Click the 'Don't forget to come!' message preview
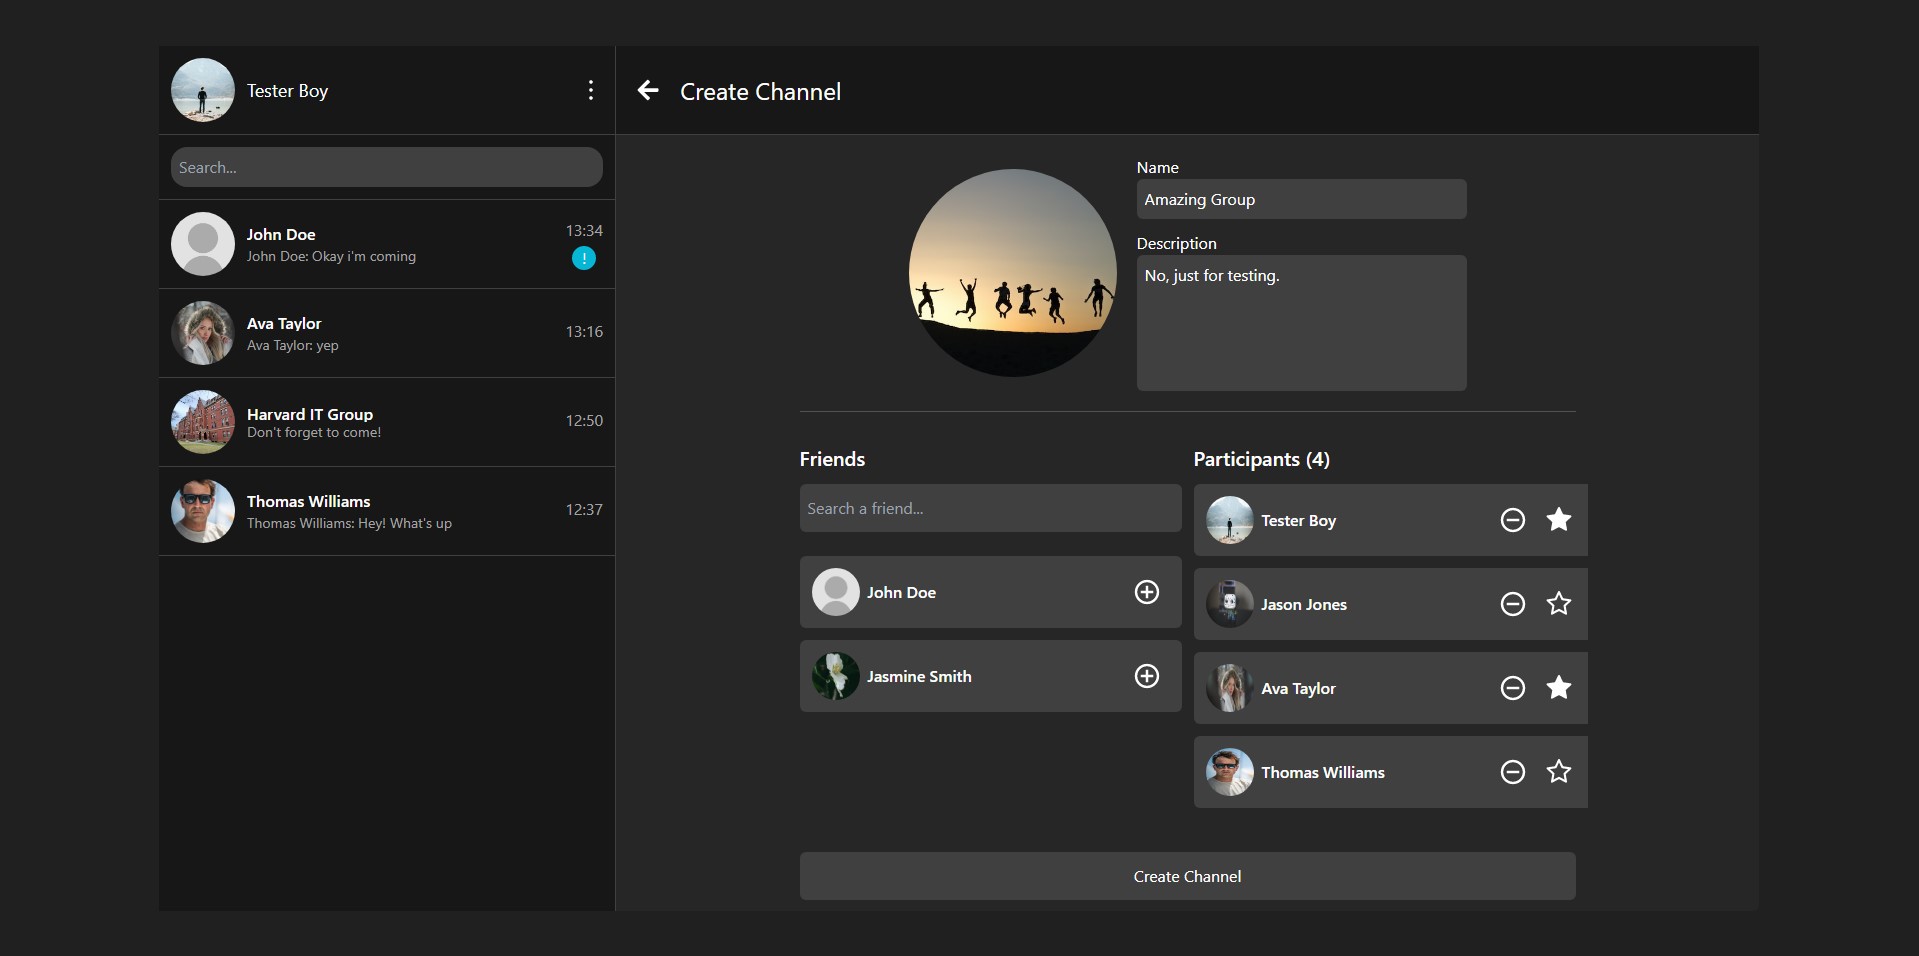The image size is (1919, 956). click(x=314, y=433)
